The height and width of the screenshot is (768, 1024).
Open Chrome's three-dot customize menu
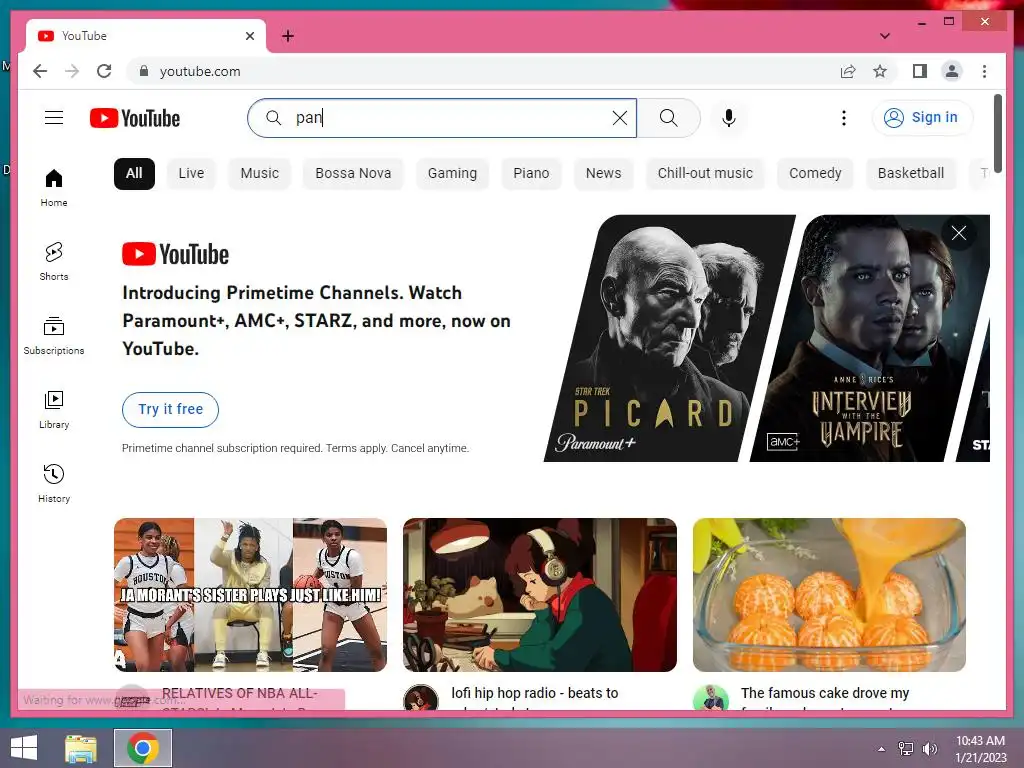click(984, 71)
